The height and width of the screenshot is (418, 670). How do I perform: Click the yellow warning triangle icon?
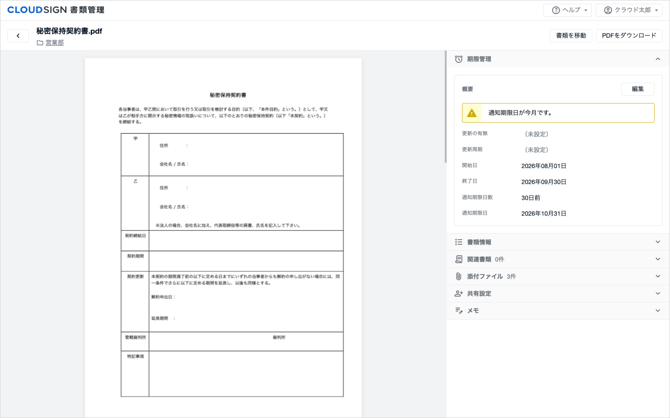click(x=472, y=113)
